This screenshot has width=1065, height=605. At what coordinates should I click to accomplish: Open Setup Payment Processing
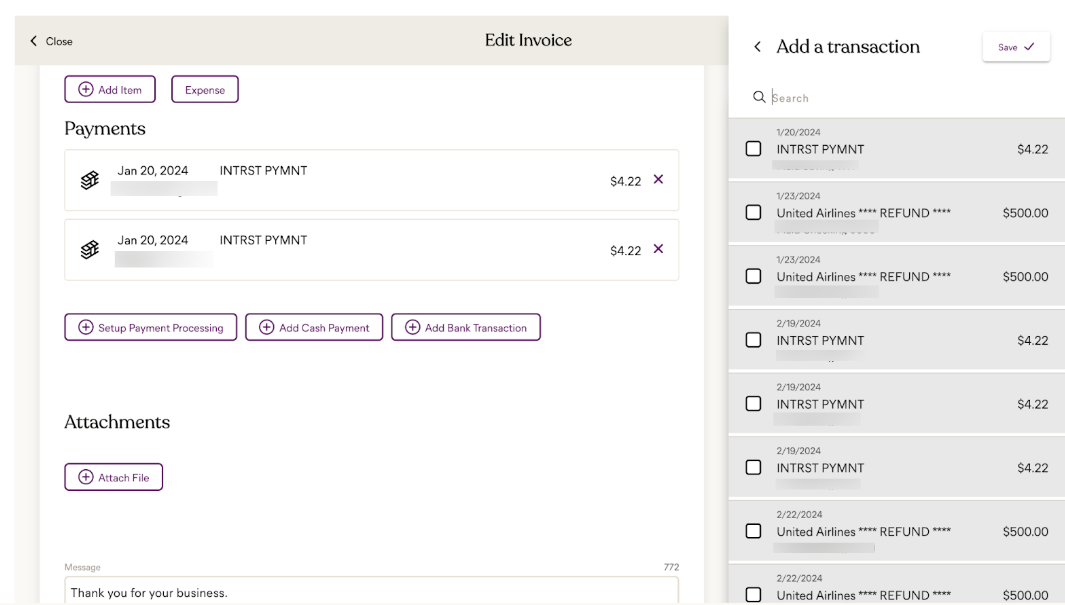coord(151,327)
